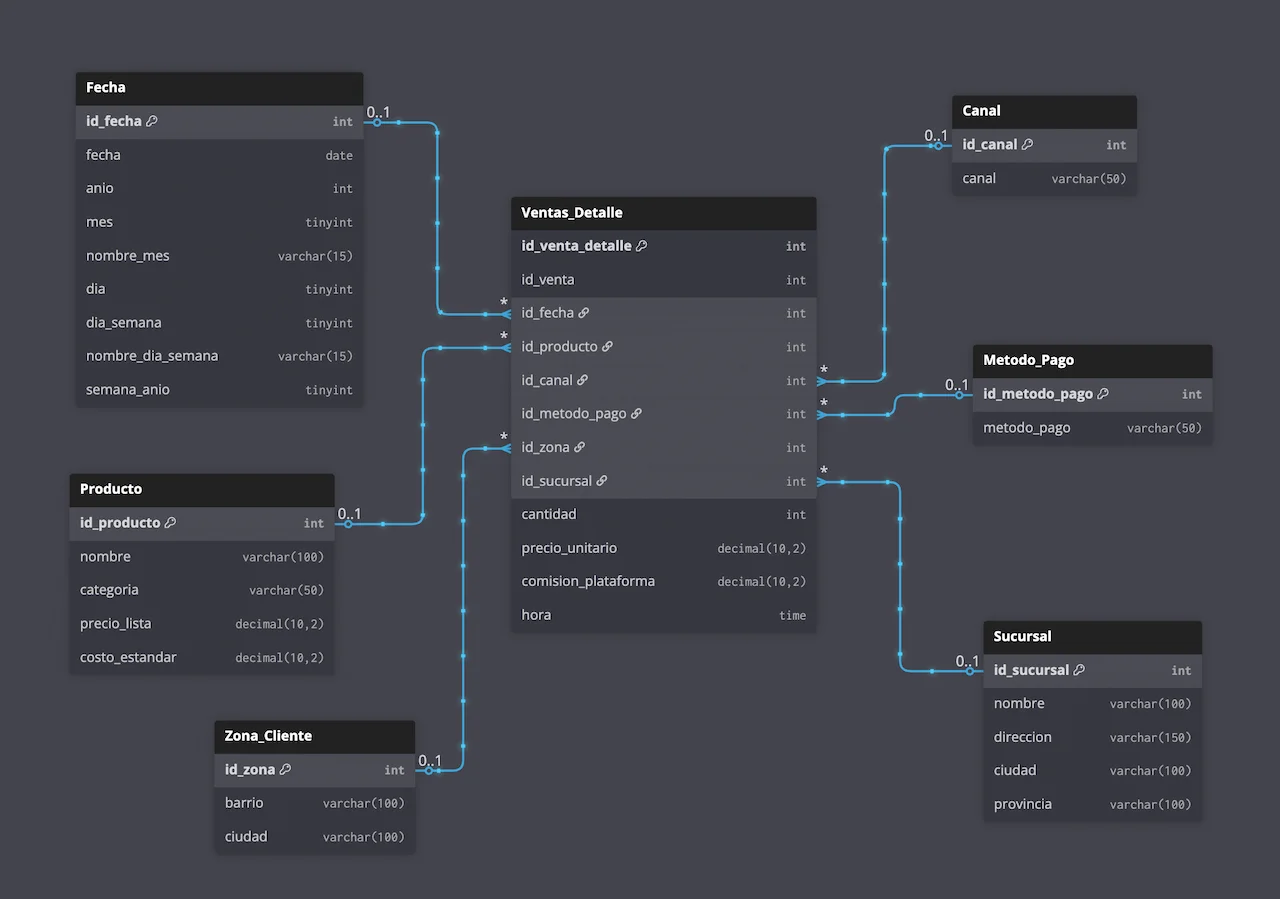The width and height of the screenshot is (1280, 899).
Task: Click the foreign key icon on id_sucursal in Ventas_Detalle
Action: point(601,480)
